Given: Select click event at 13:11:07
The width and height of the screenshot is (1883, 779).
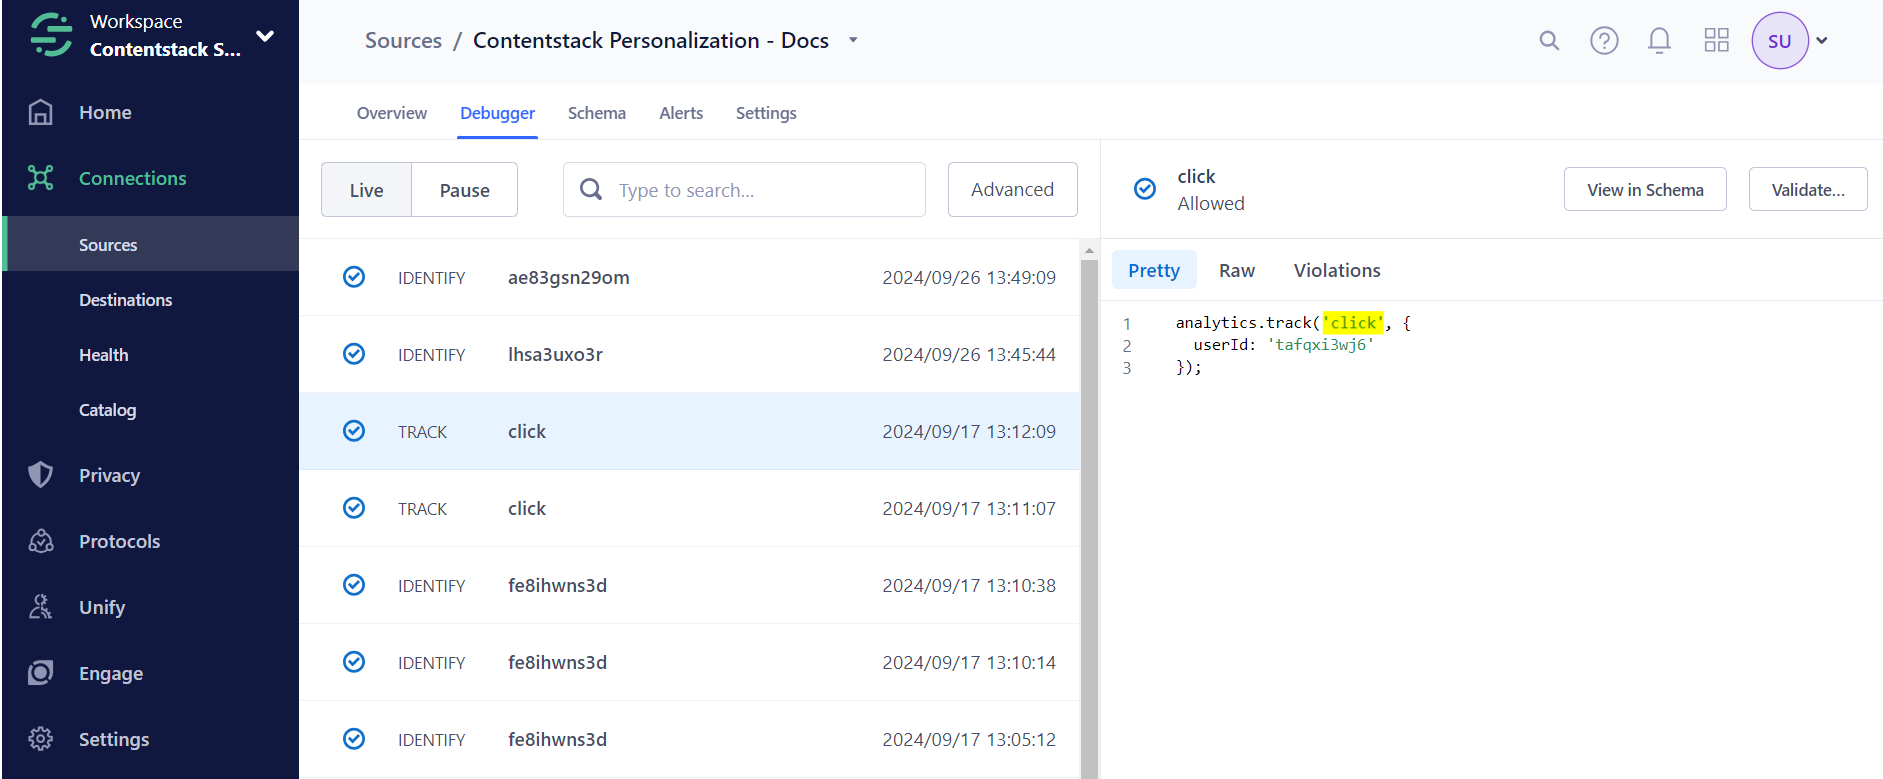Looking at the screenshot, I should pyautogui.click(x=689, y=508).
